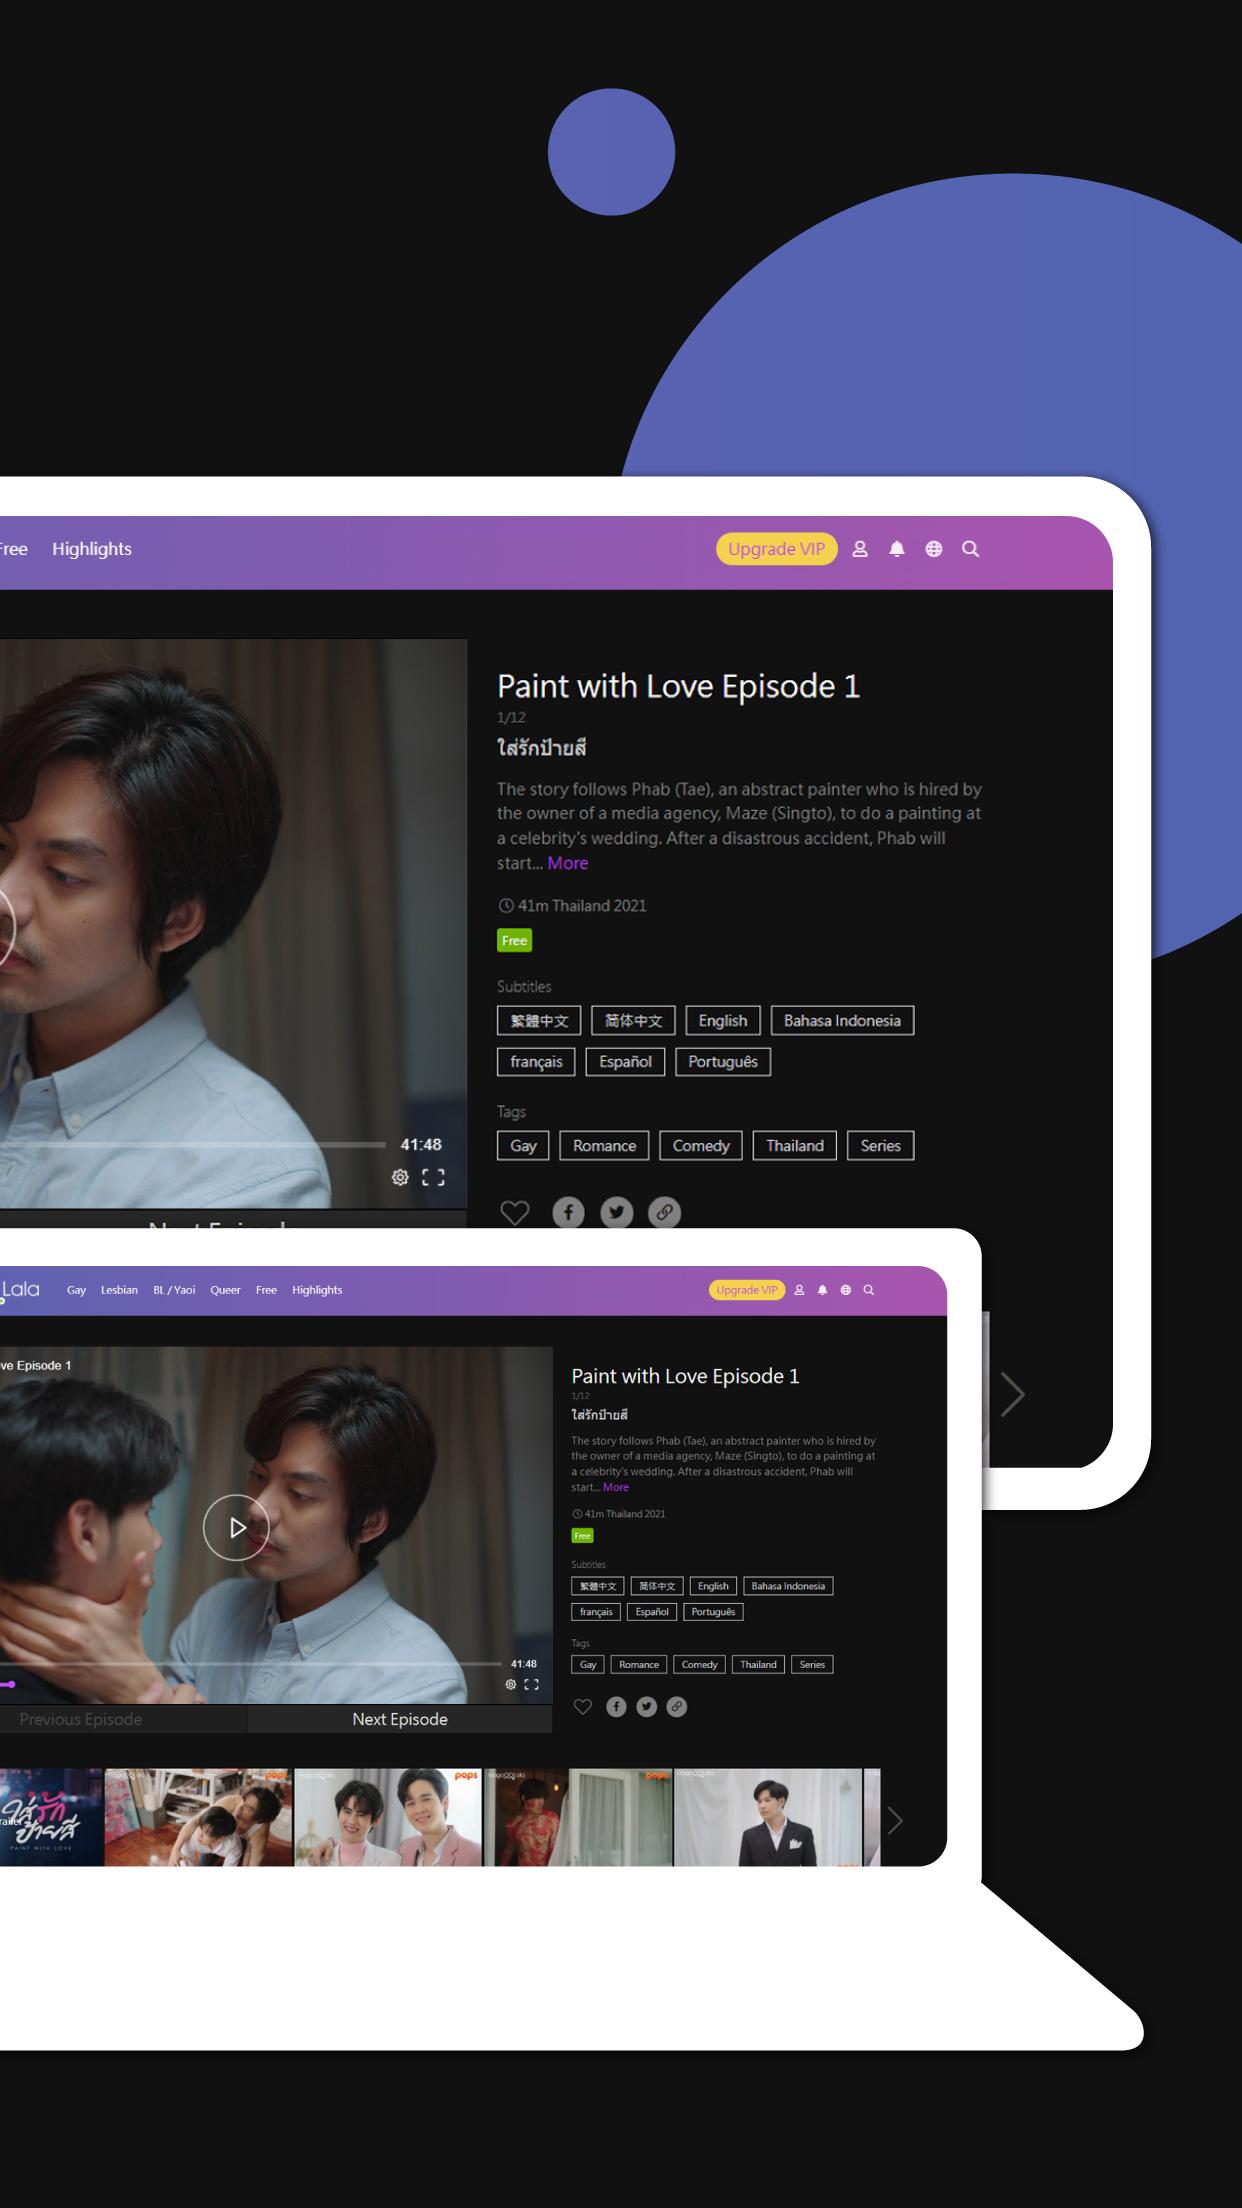Open Highlights menu in laptop window

point(317,1290)
